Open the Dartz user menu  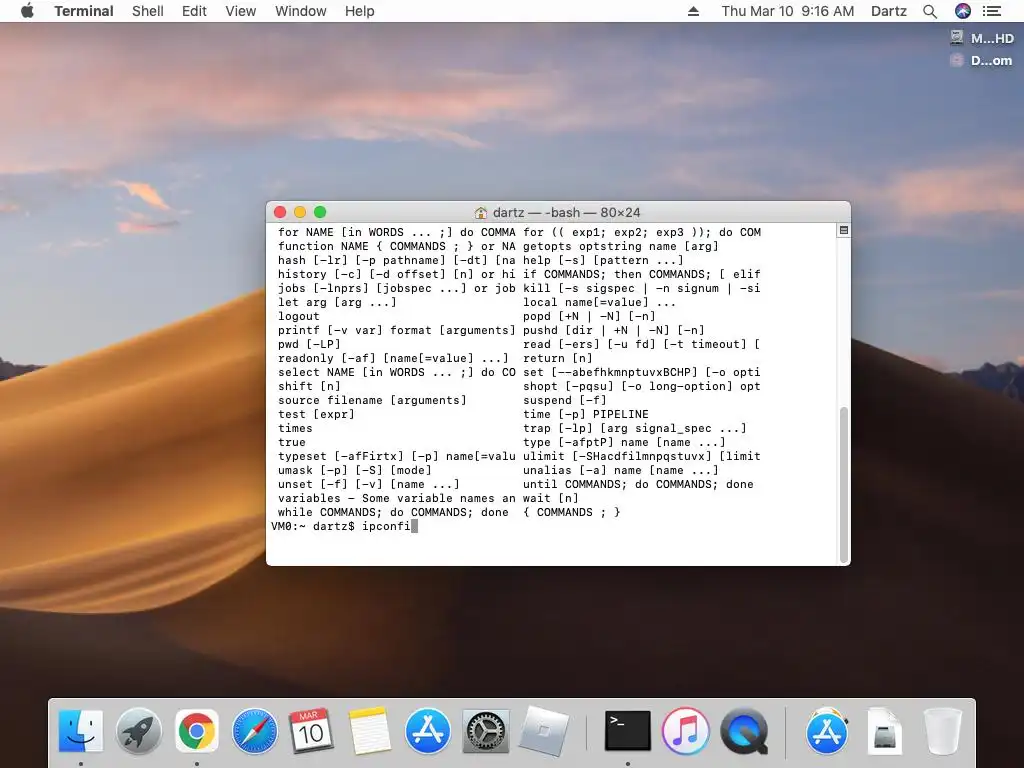tap(889, 11)
